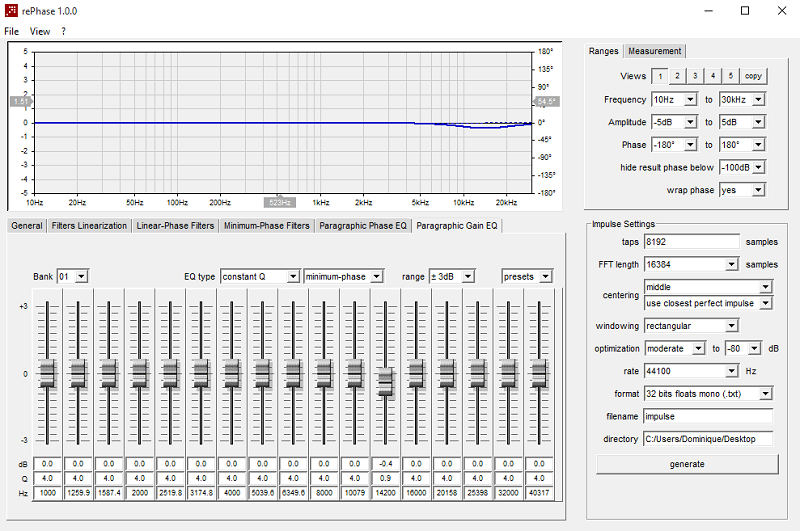The width and height of the screenshot is (800, 531).
Task: Open the Filters Linearization tab
Action: (89, 225)
